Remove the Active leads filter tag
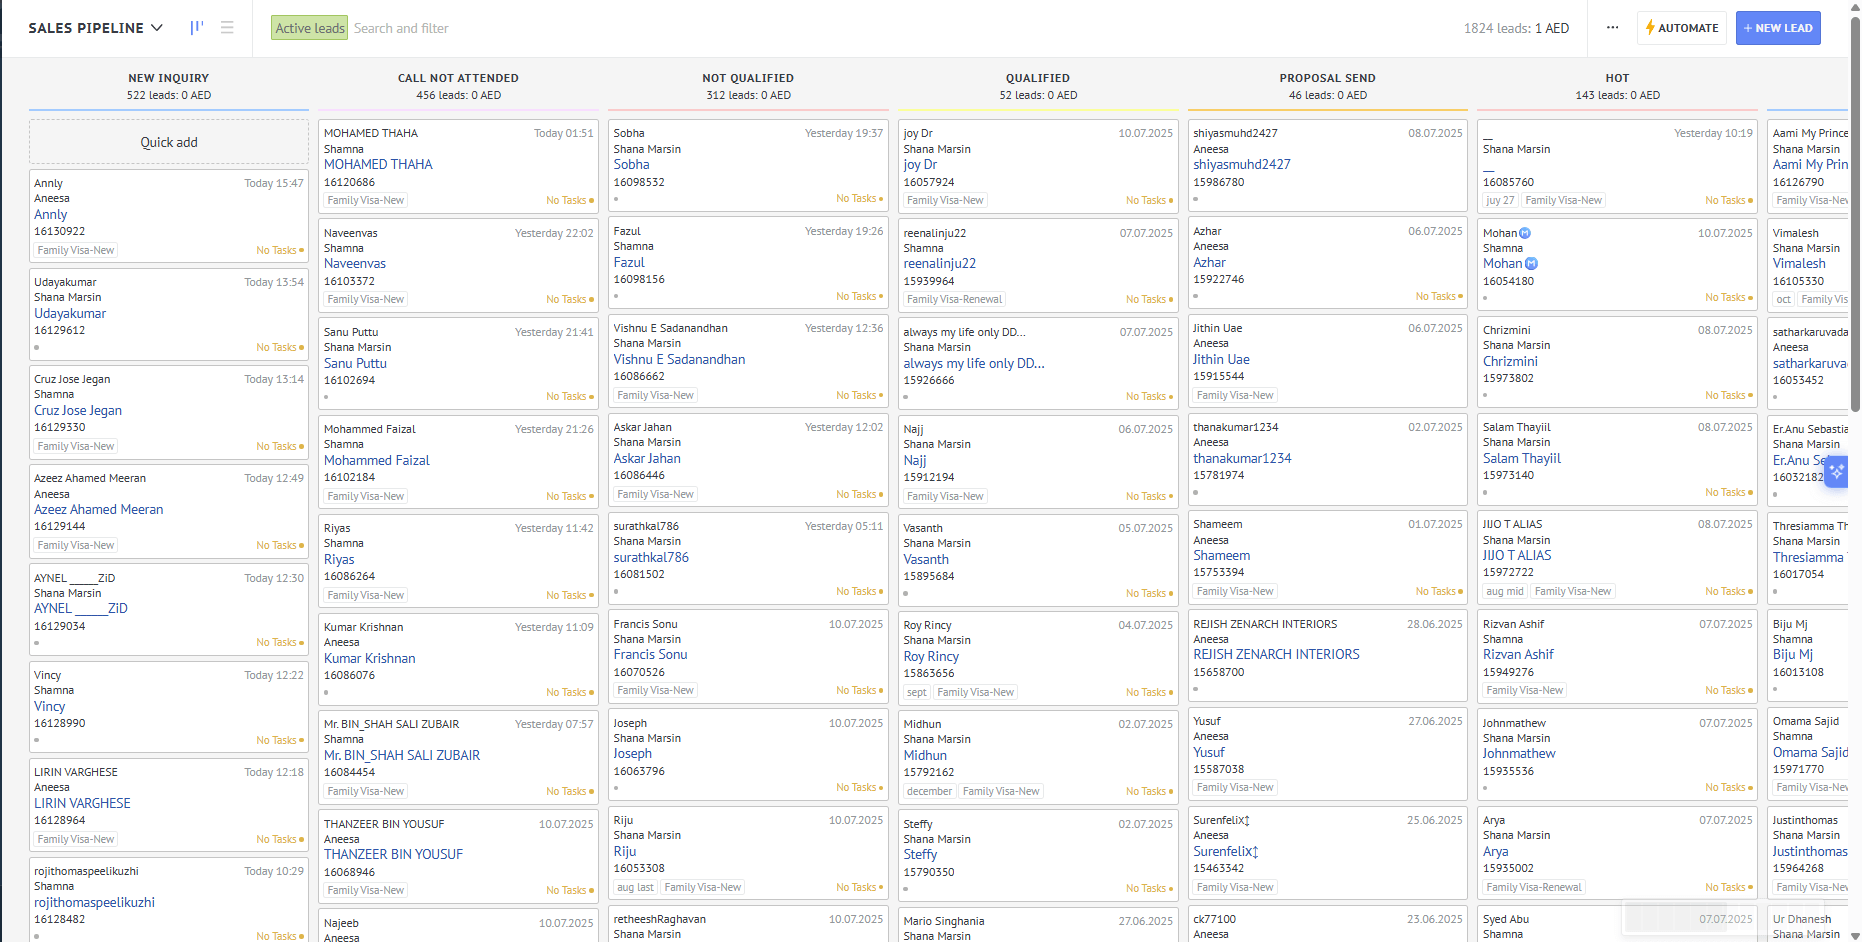The height and width of the screenshot is (942, 1862). tap(309, 28)
